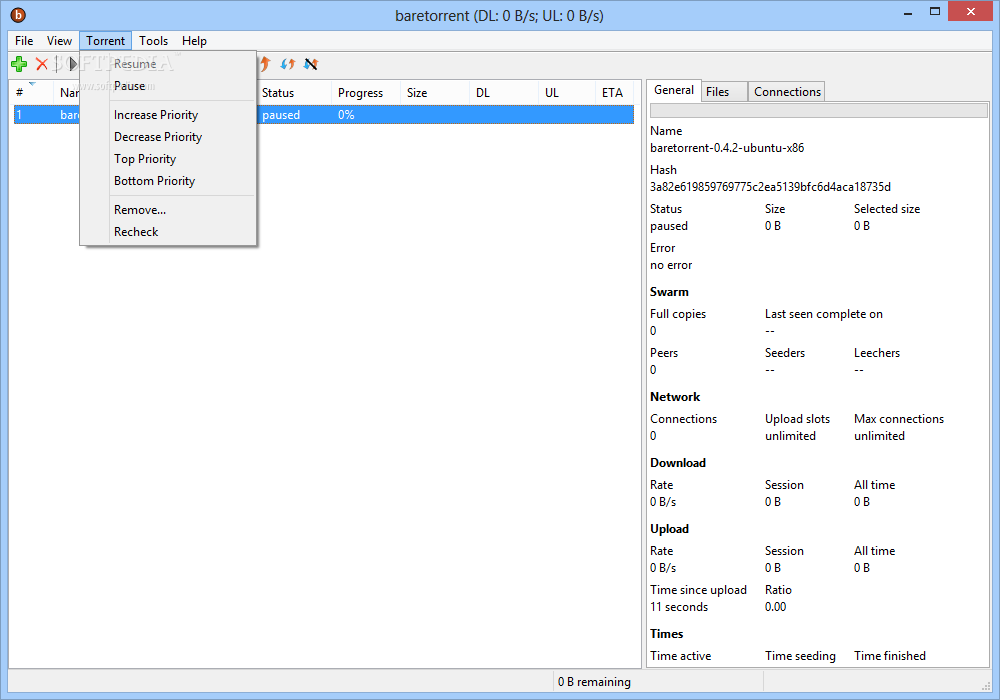Click the 'Download' section heading
The image size is (1000, 700).
click(x=678, y=463)
